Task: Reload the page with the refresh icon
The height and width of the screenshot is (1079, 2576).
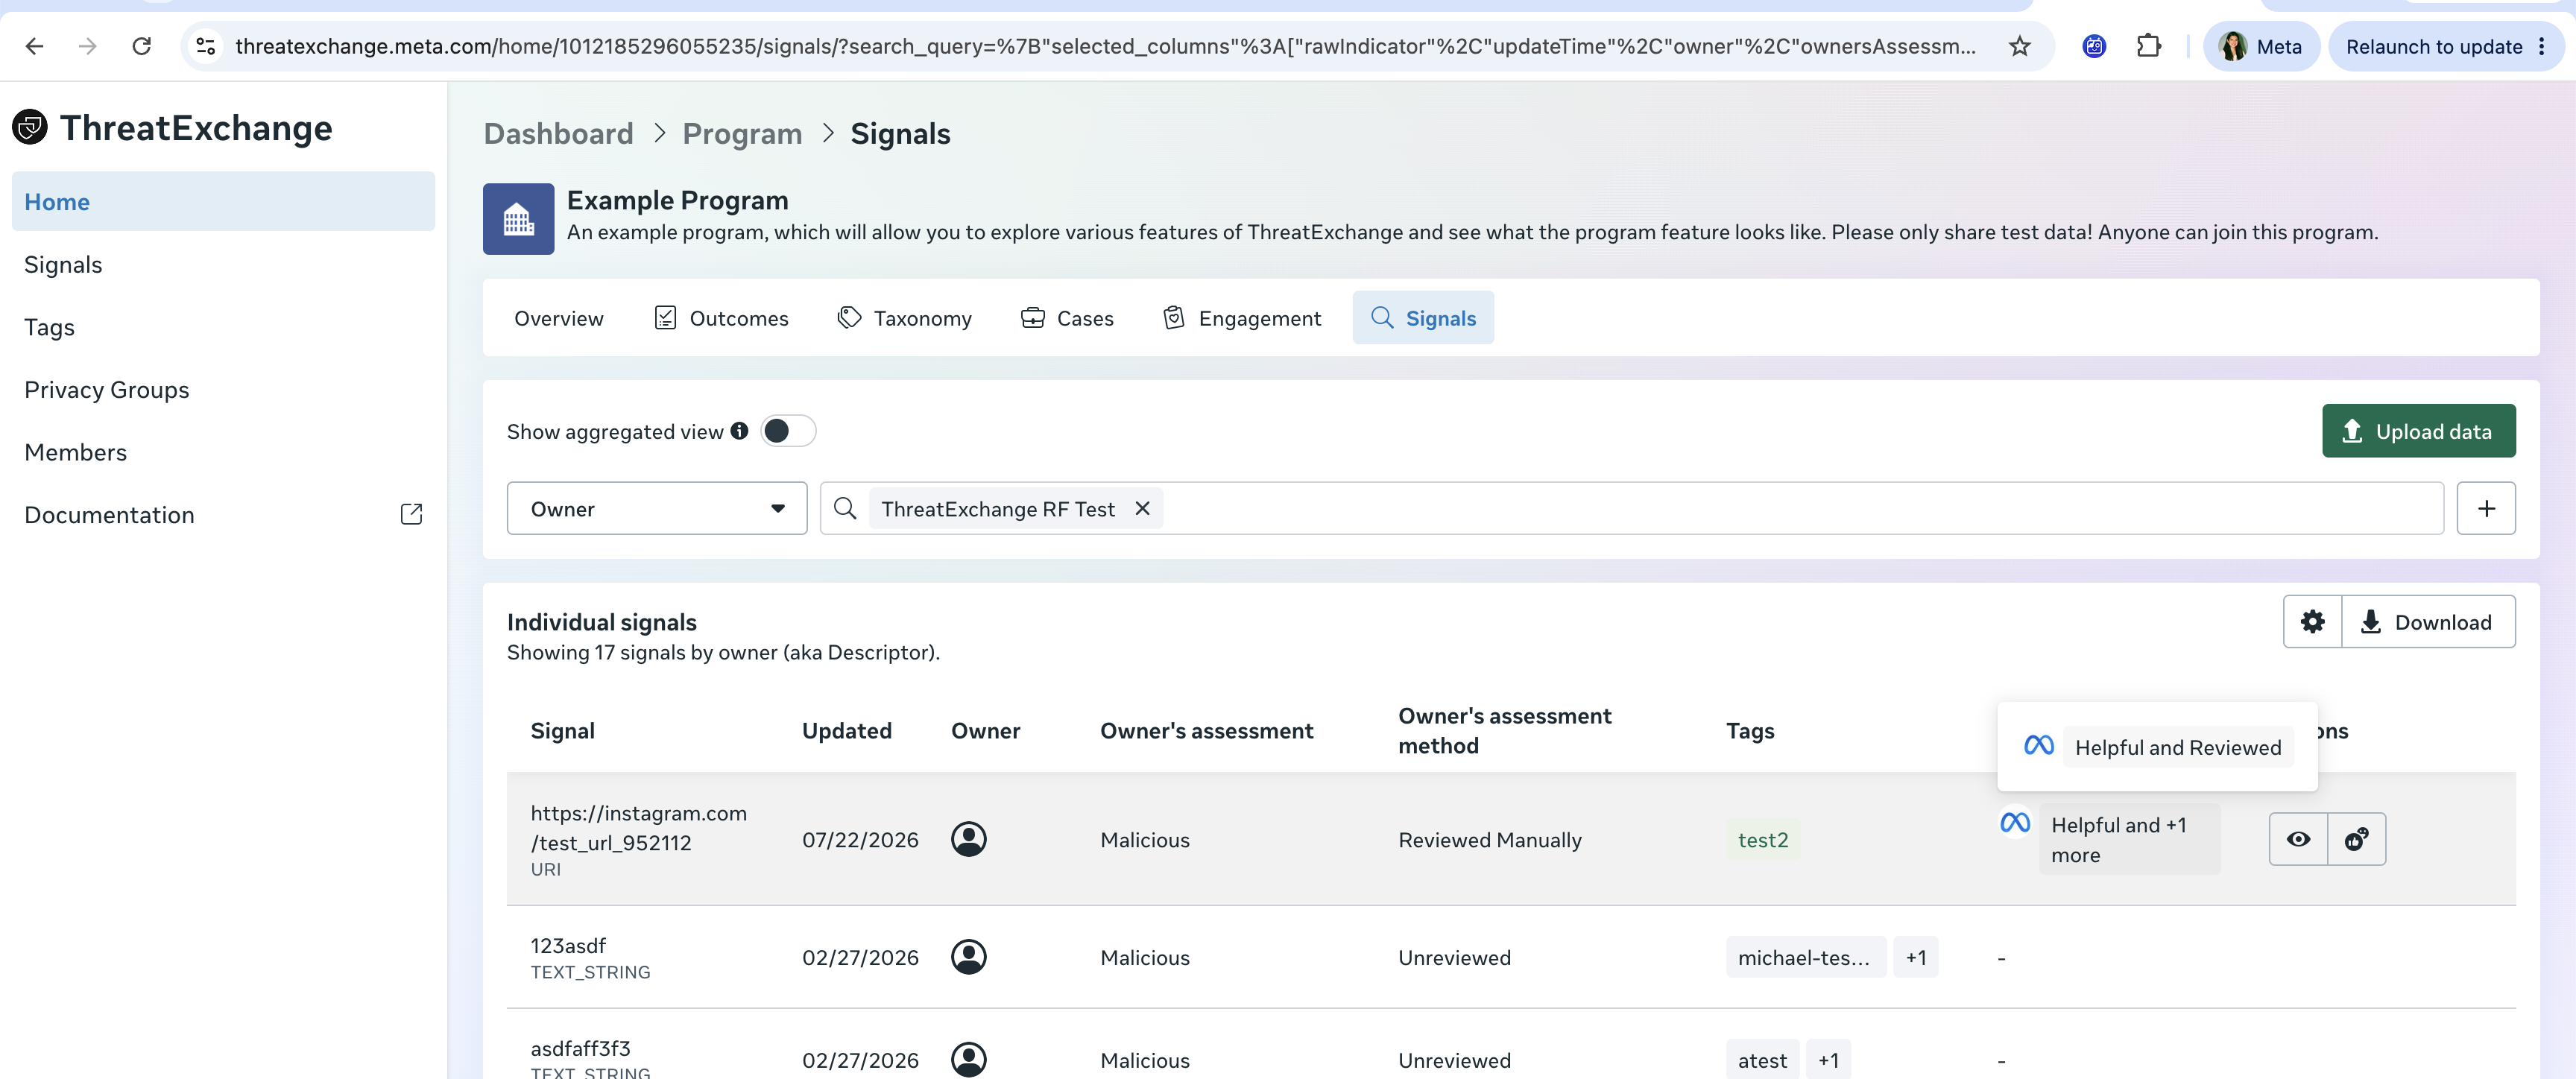Action: (142, 46)
